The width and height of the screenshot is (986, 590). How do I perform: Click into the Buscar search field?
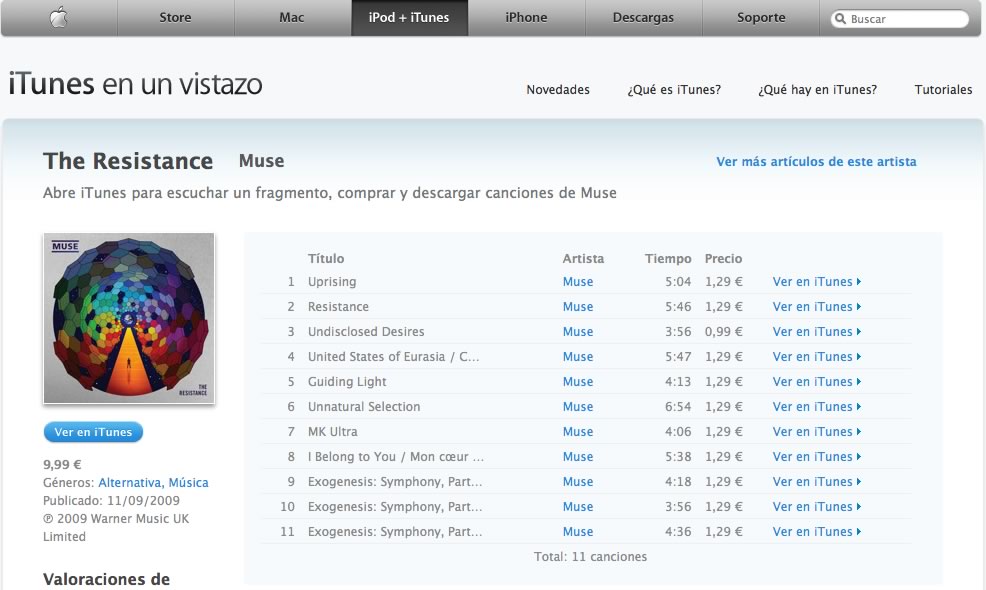[x=900, y=19]
